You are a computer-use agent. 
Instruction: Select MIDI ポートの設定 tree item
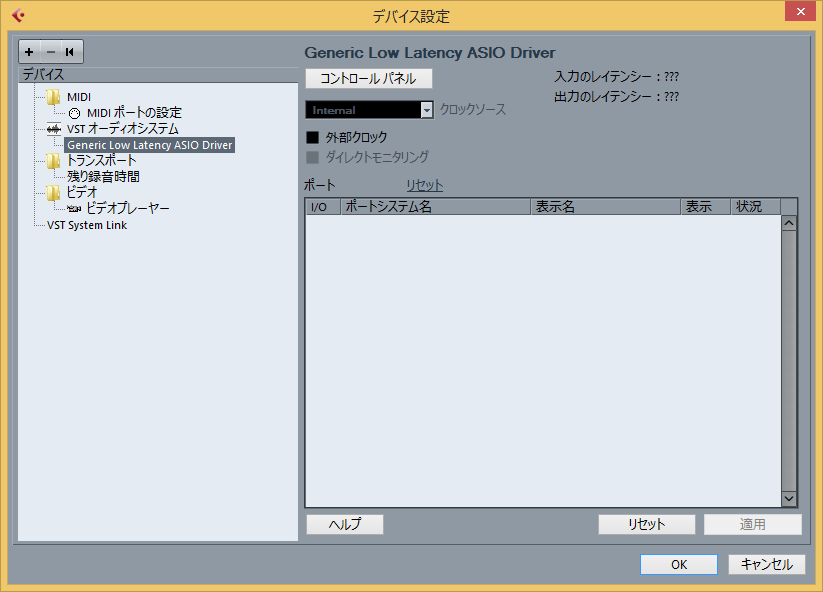(134, 113)
